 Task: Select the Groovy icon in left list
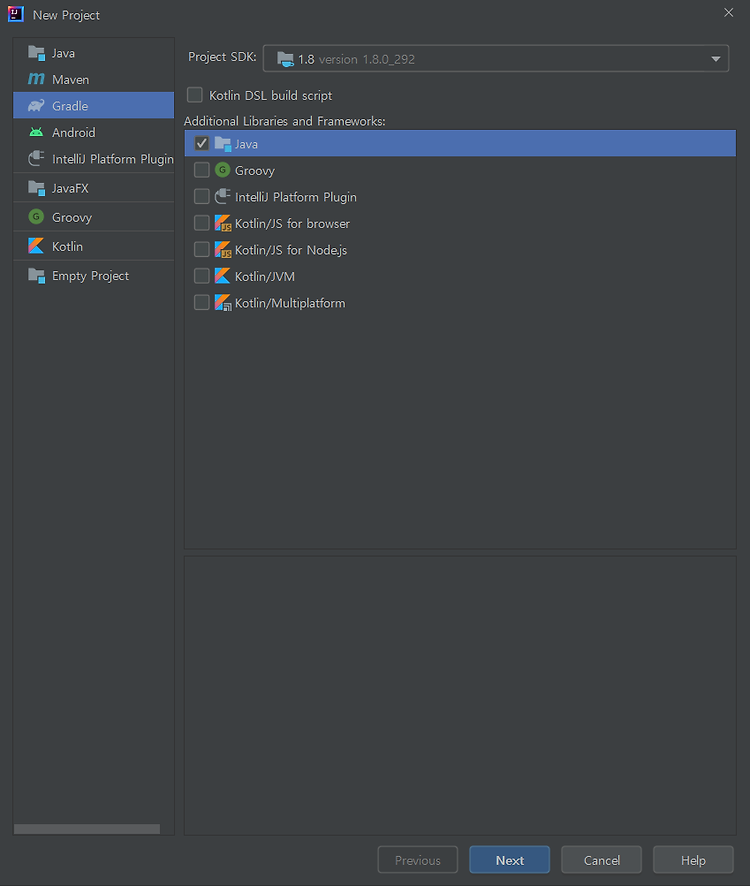pyautogui.click(x=36, y=217)
